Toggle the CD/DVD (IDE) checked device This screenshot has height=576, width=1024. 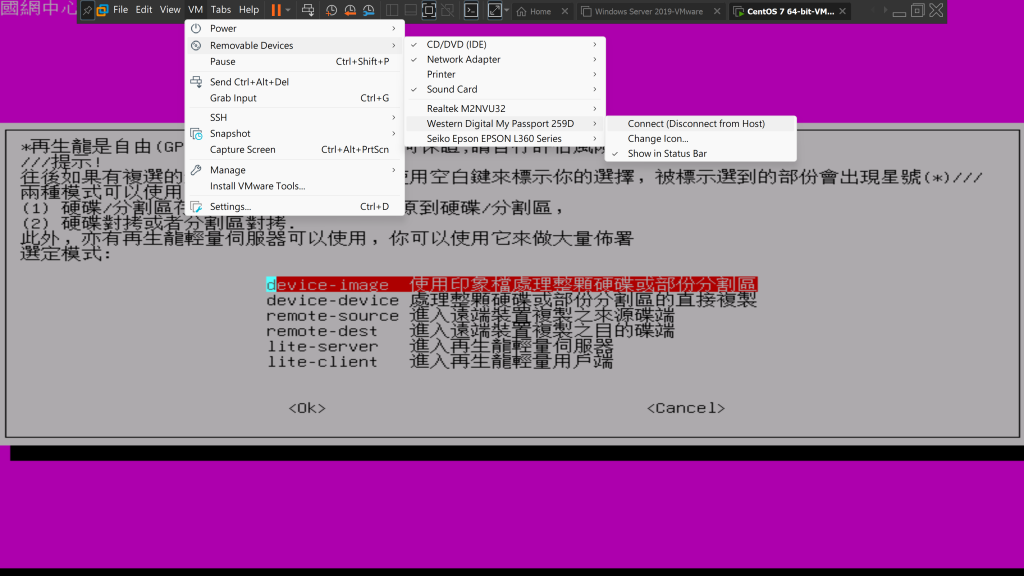click(x=456, y=45)
